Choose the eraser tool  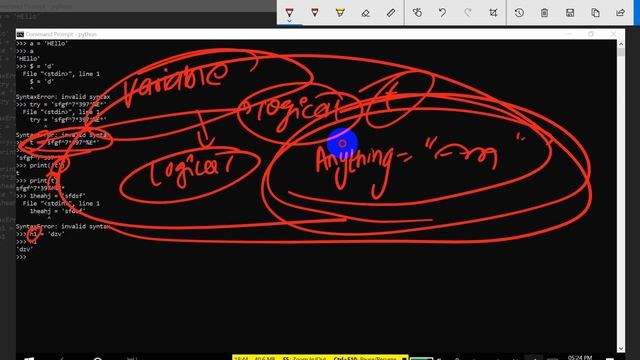(x=365, y=13)
